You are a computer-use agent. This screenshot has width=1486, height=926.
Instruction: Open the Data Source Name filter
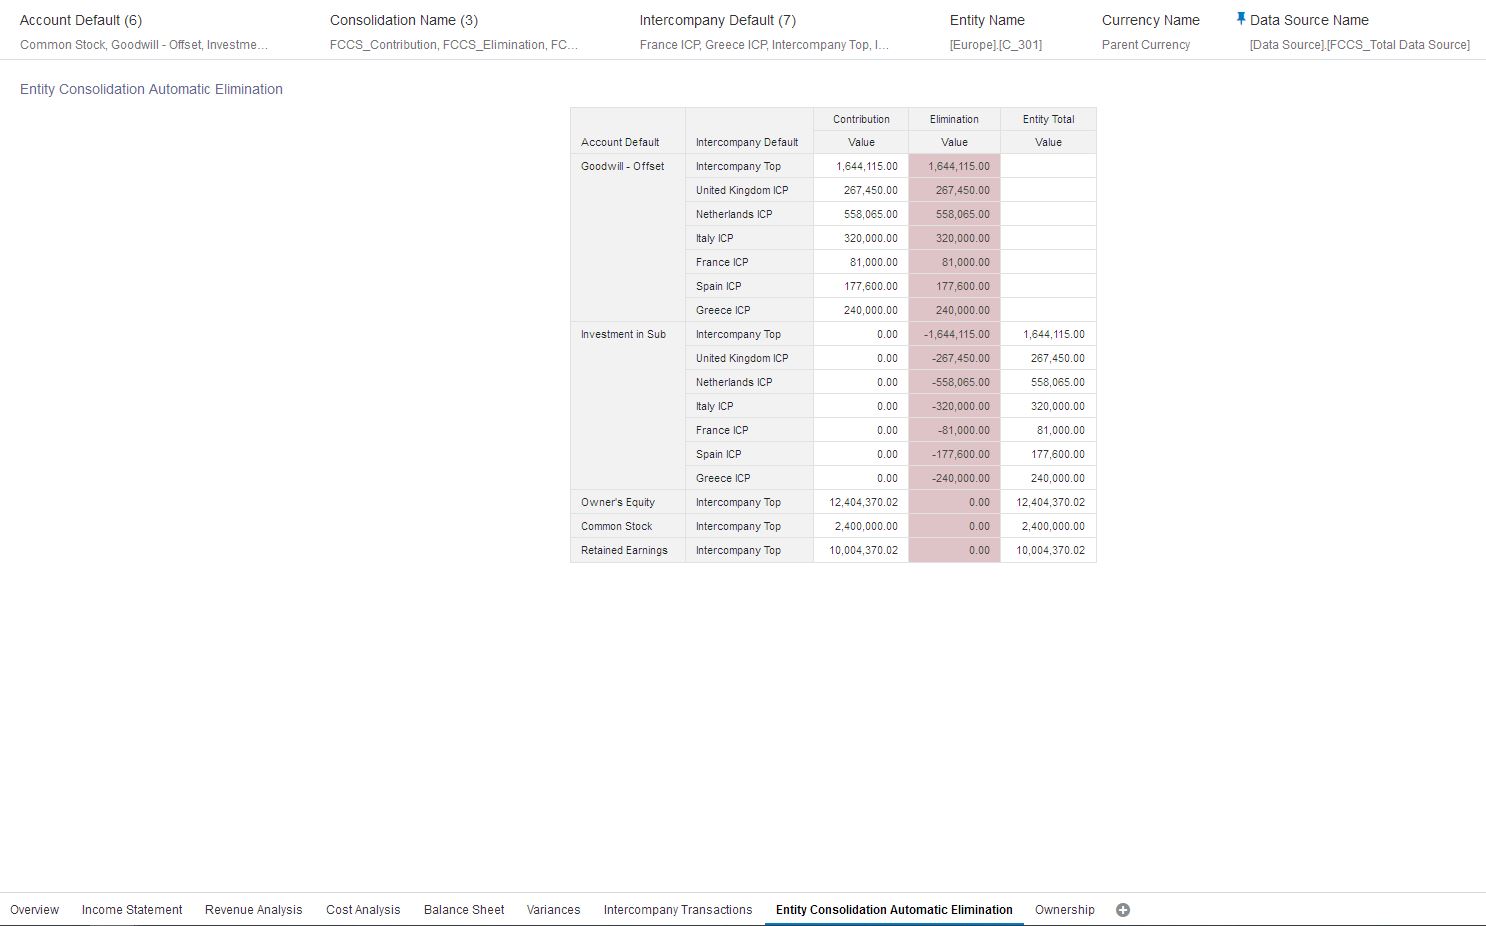pyautogui.click(x=1308, y=20)
